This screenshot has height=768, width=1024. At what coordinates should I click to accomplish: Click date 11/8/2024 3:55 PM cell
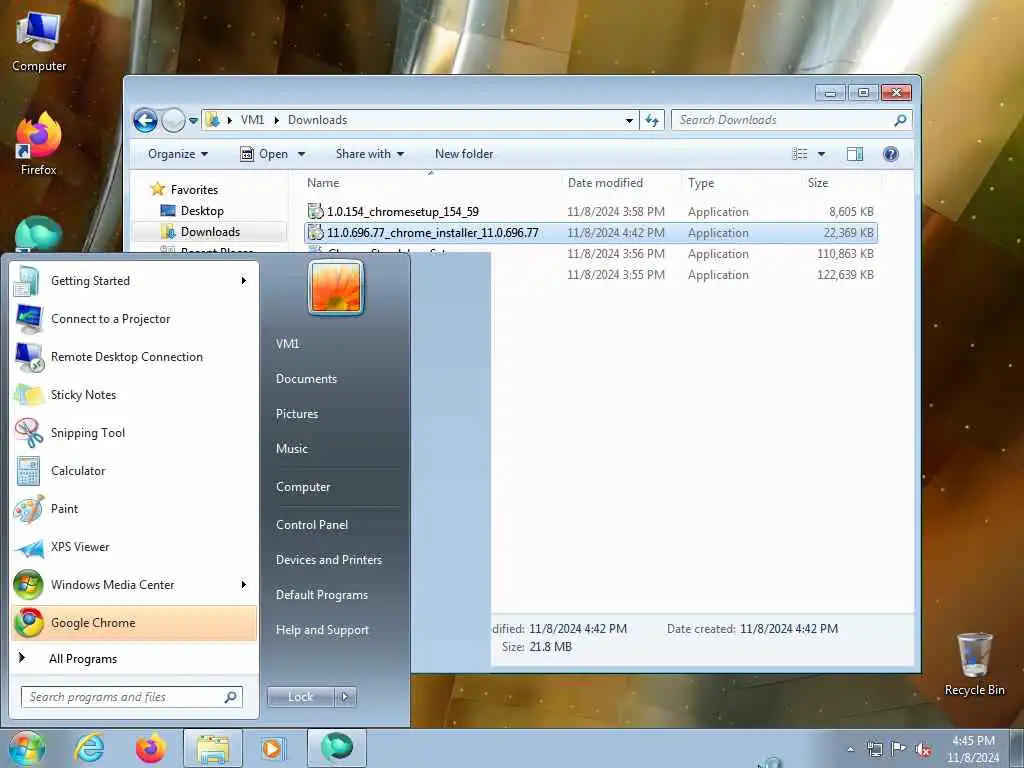pyautogui.click(x=616, y=275)
